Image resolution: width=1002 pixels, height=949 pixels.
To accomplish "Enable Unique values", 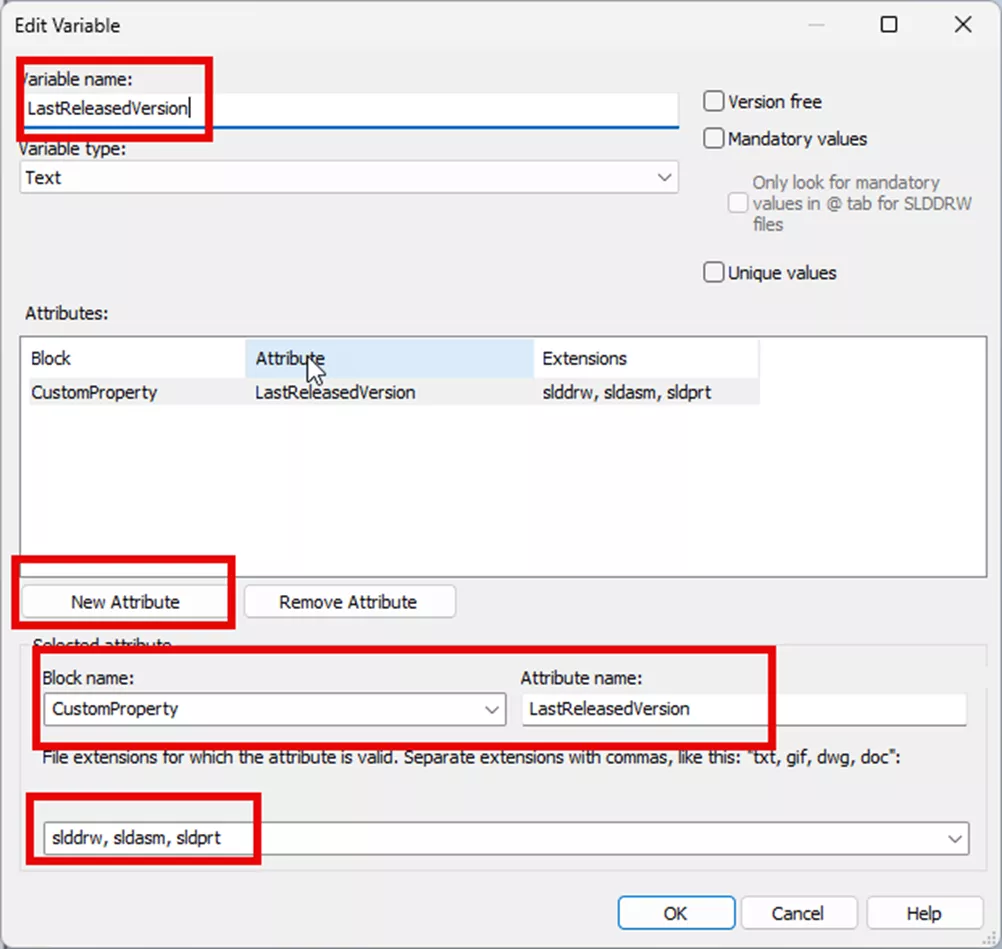I will point(714,272).
